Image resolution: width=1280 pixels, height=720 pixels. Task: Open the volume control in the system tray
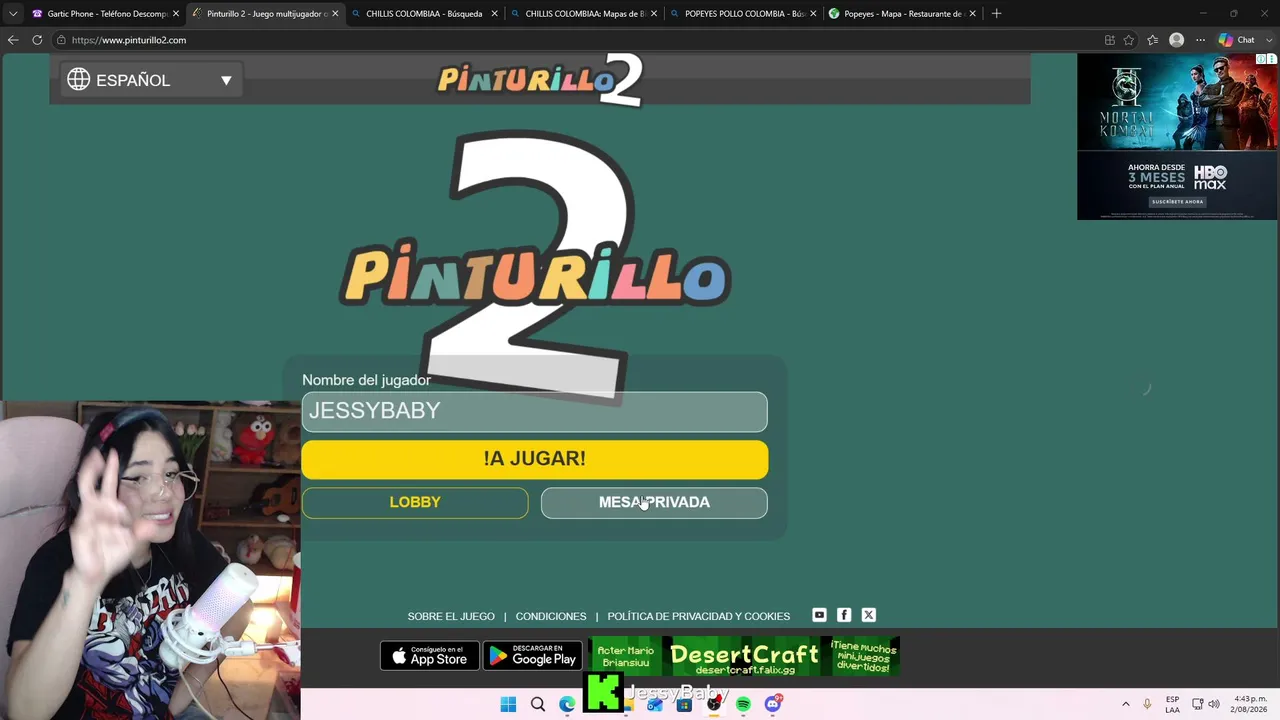[x=1214, y=704]
